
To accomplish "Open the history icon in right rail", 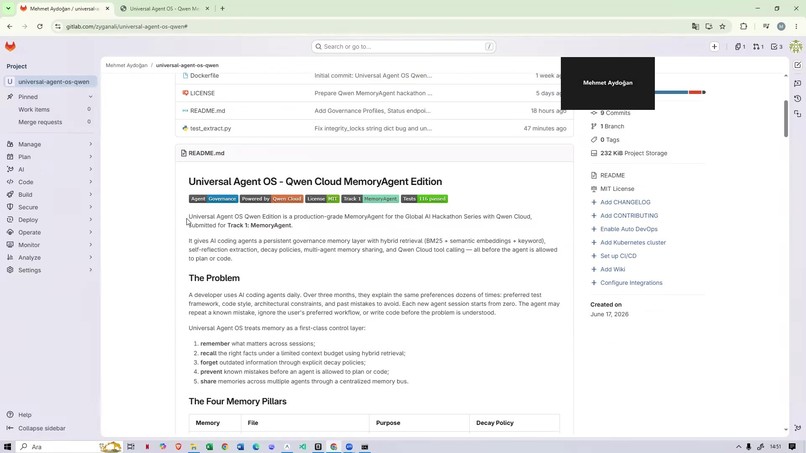I will click(797, 98).
